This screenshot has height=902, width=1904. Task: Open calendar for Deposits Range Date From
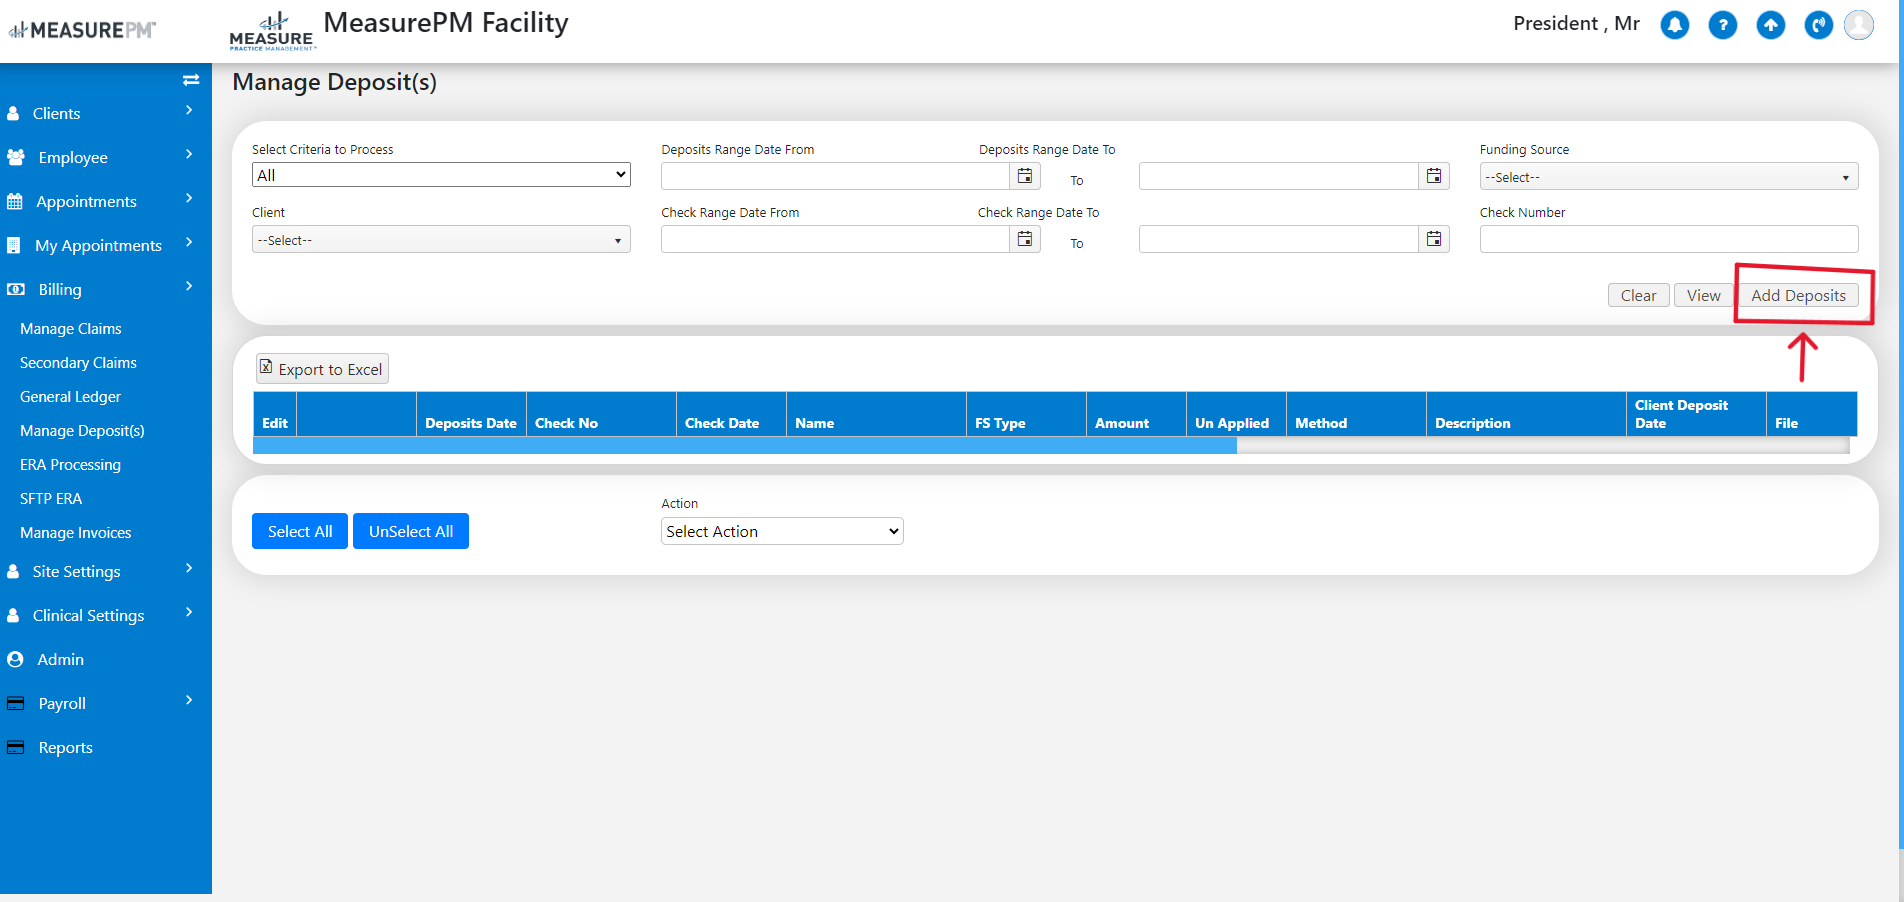pyautogui.click(x=1025, y=176)
